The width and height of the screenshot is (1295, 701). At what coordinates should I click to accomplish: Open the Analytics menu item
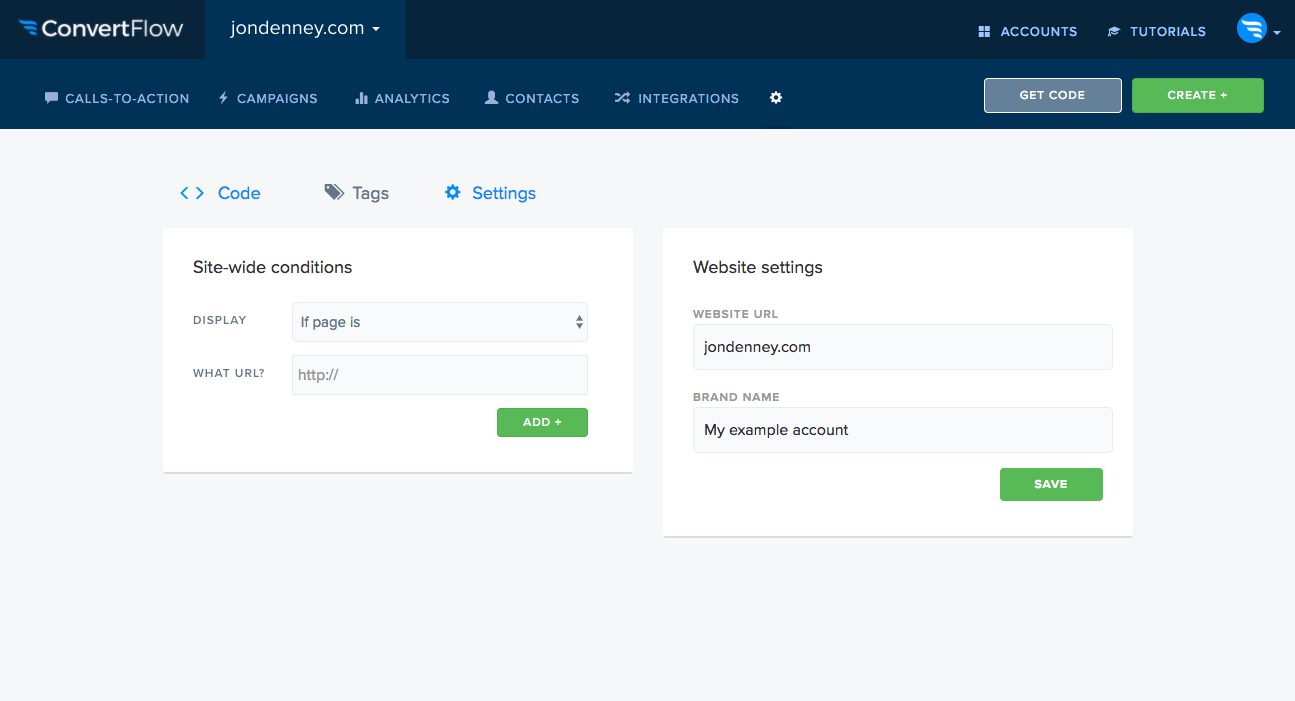click(x=402, y=98)
